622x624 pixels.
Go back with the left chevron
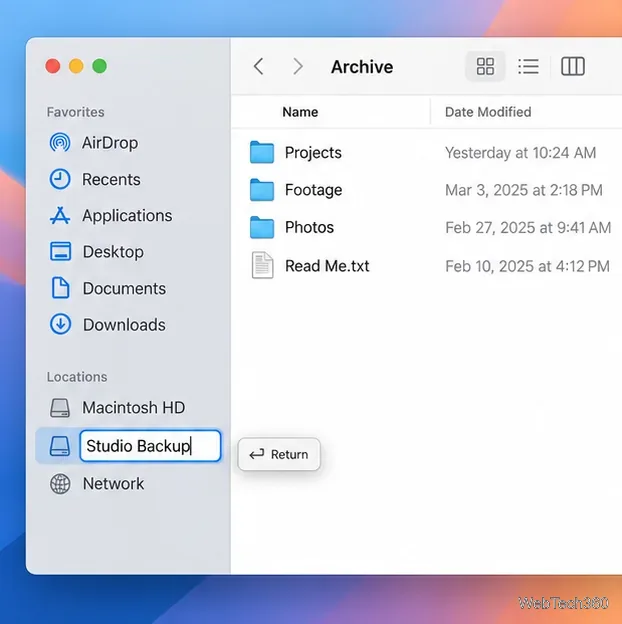coord(259,66)
